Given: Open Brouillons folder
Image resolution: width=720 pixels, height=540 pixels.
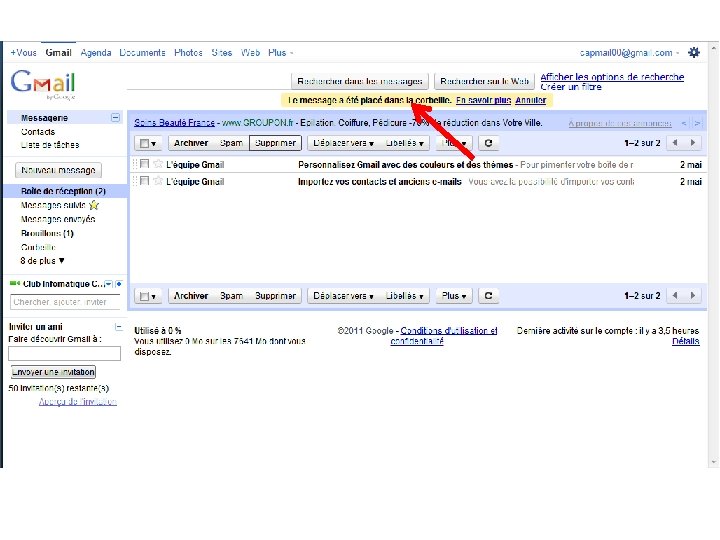Looking at the screenshot, I should (47, 233).
